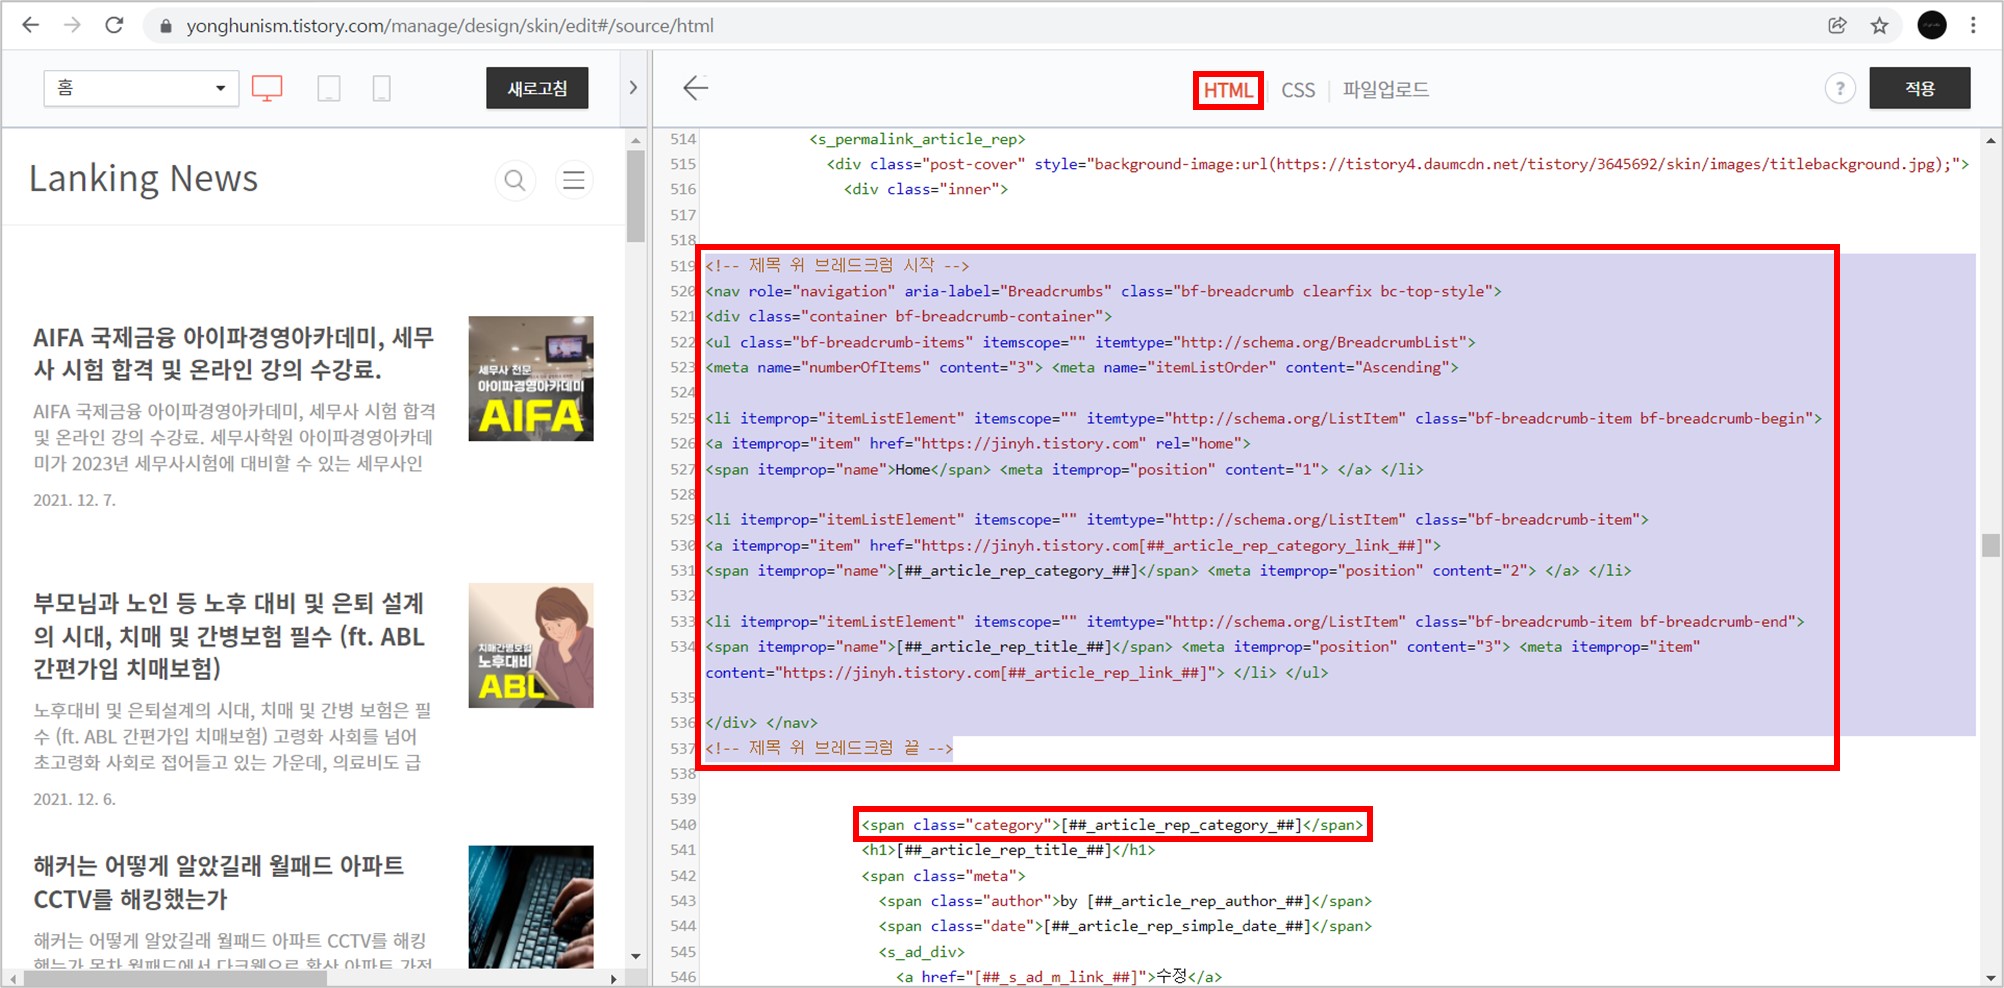
Task: Collapse the preview panel chevron
Action: tap(633, 88)
